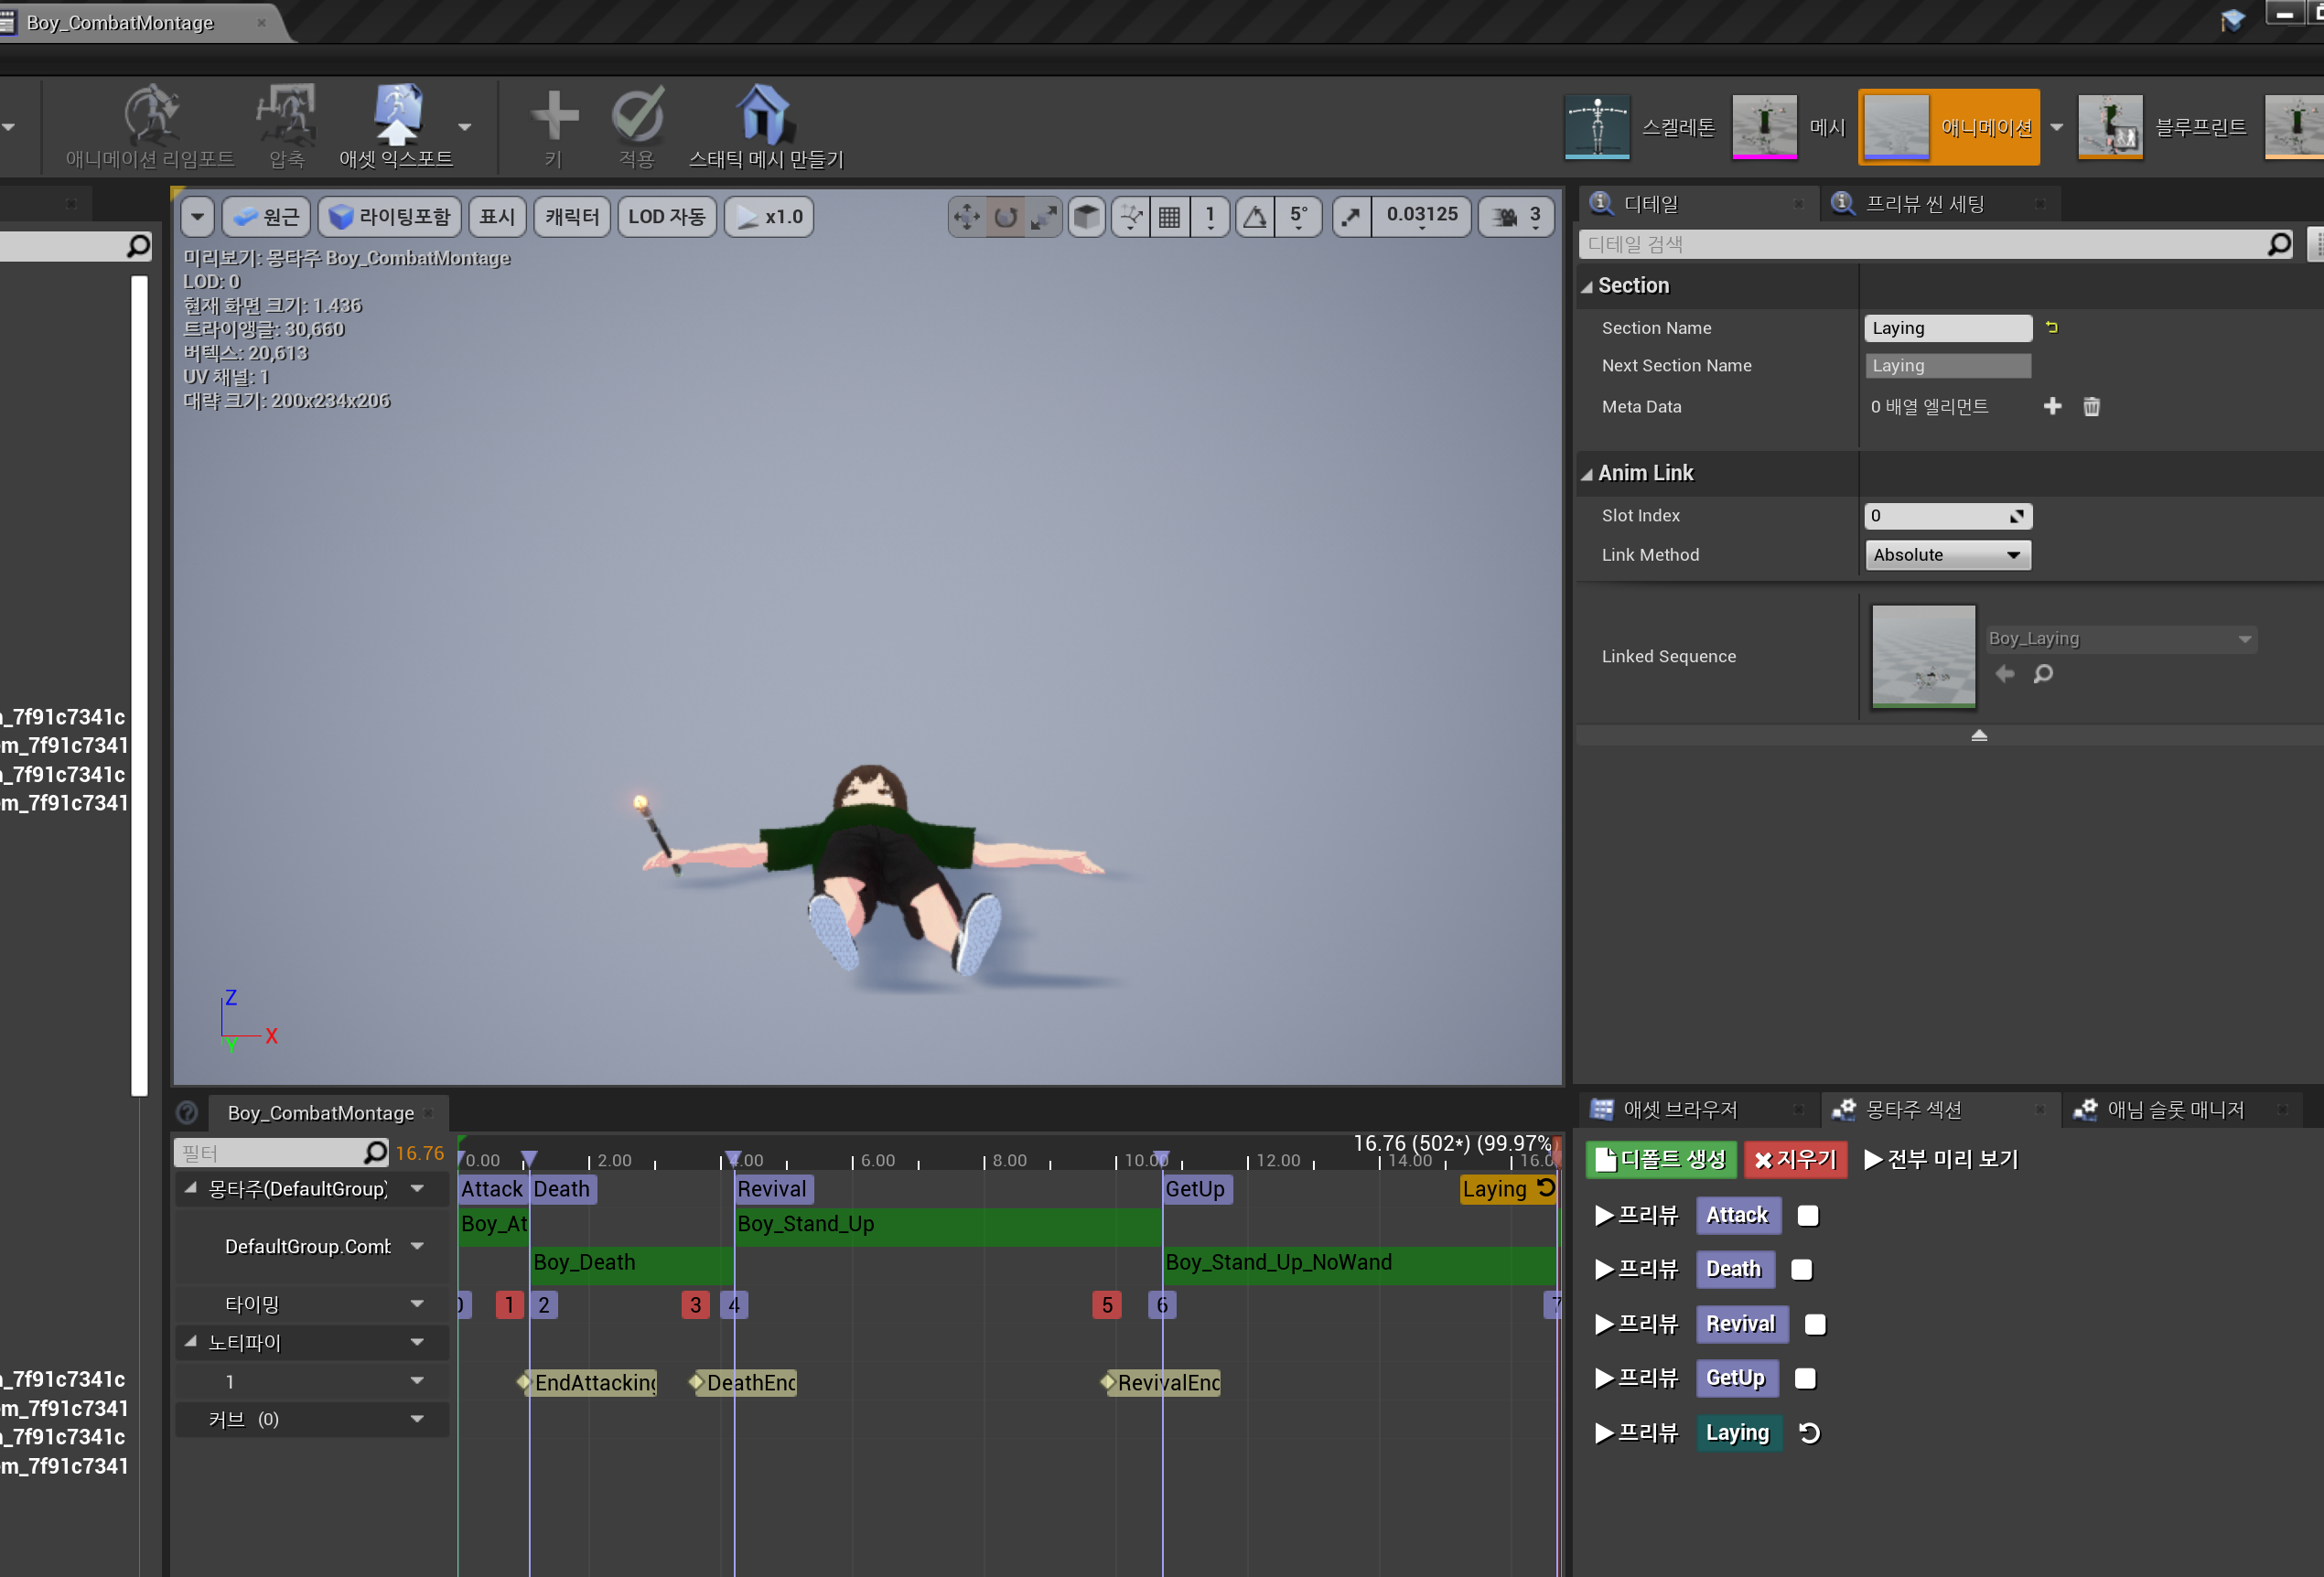Toggle the checkbox beside the Death section

(x=1801, y=1269)
